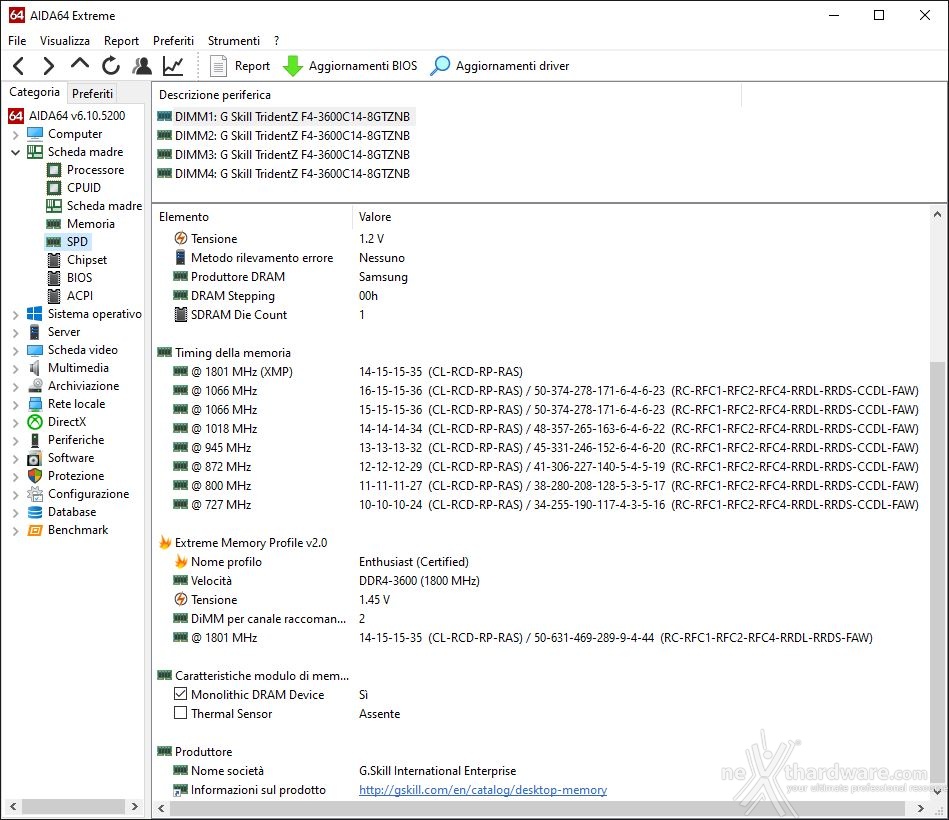Collapse the Scheda madre tree node
Image resolution: width=949 pixels, height=820 pixels.
click(16, 153)
